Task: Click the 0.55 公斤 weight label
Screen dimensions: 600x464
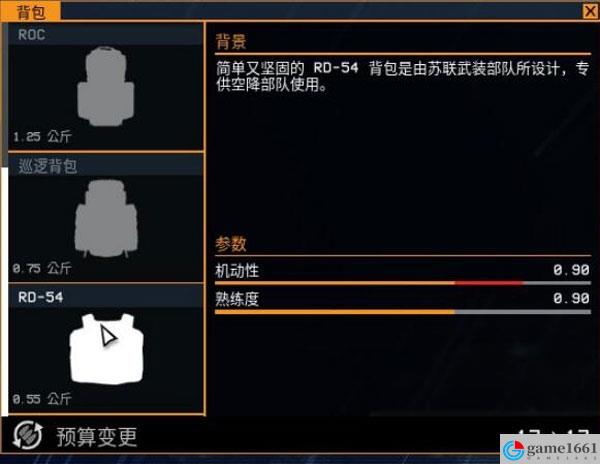Action: coord(42,399)
